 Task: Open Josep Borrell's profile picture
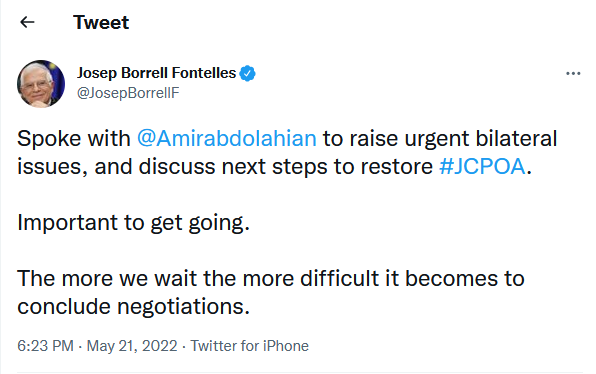pyautogui.click(x=41, y=84)
